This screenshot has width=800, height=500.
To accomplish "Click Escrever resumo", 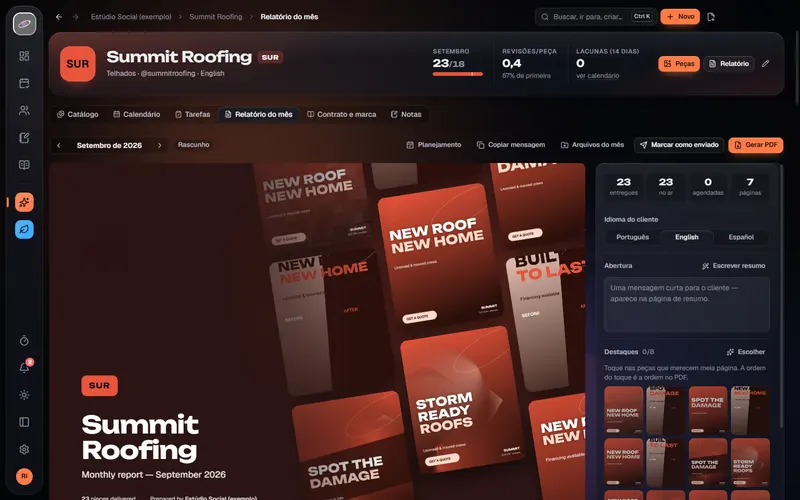I will pos(733,266).
